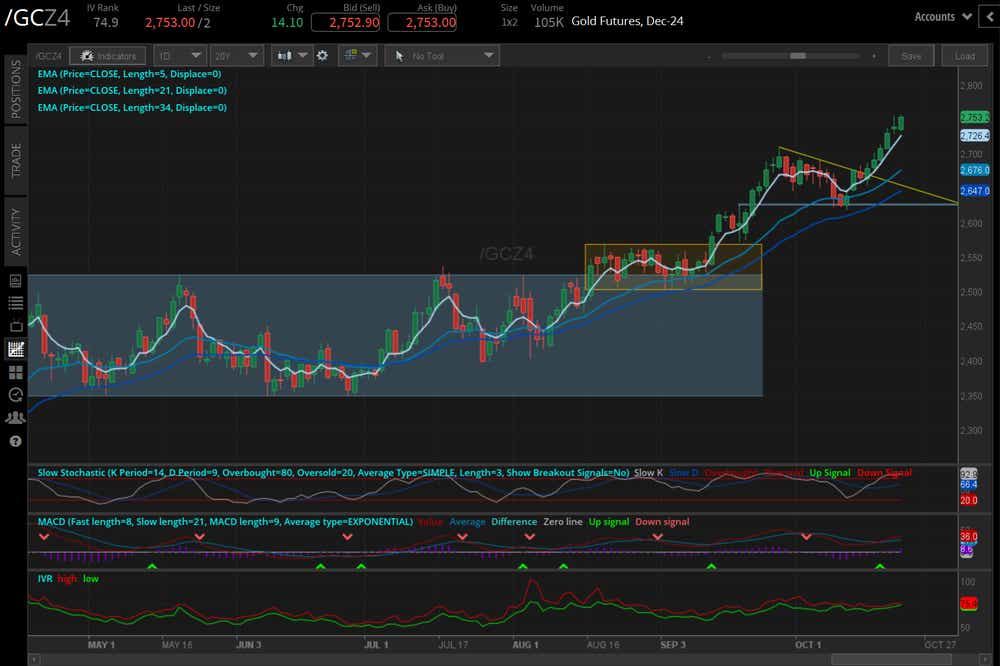Click the MAY 1 date axis label
Image resolution: width=1000 pixels, height=666 pixels.
101,645
